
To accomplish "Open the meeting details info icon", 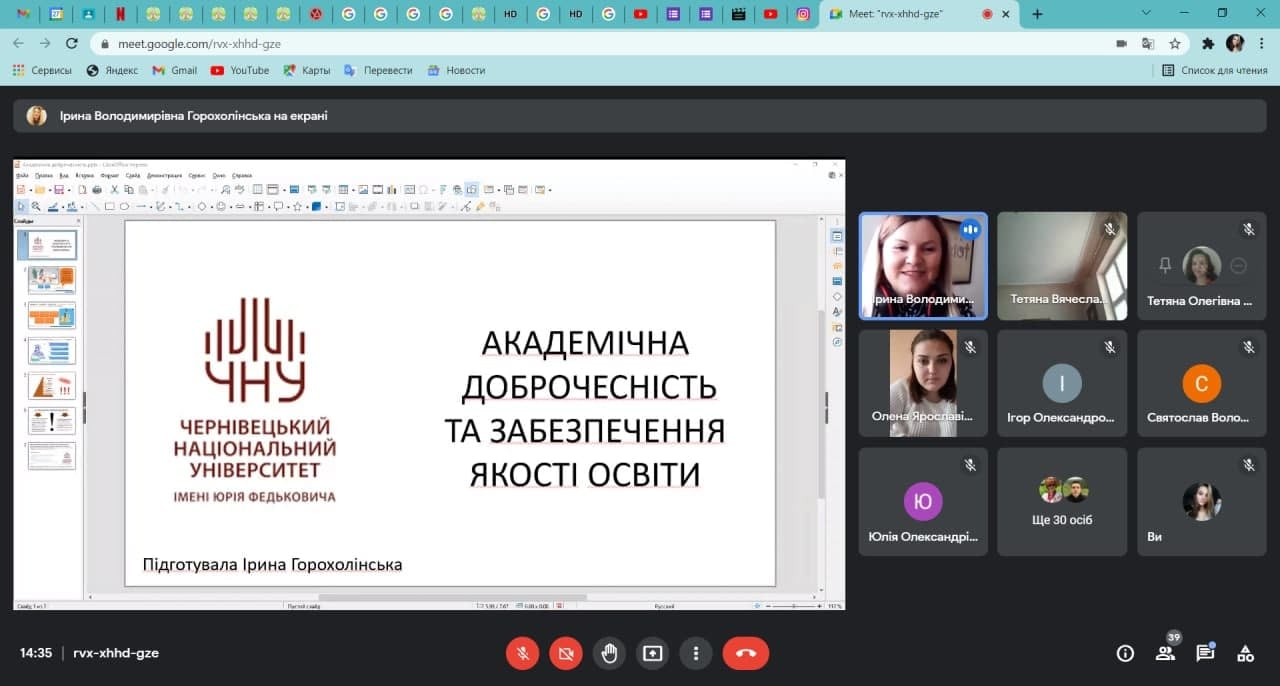I will click(1125, 653).
